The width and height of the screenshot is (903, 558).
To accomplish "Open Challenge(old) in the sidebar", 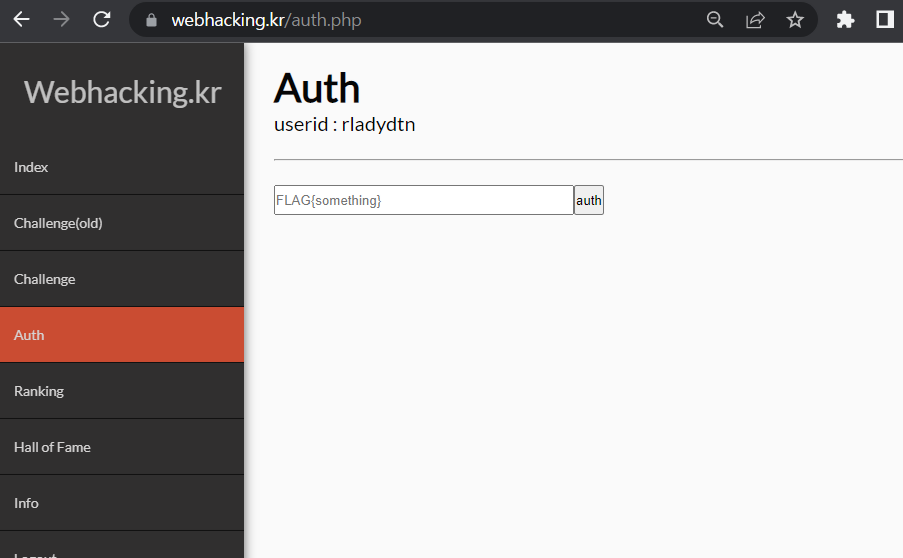I will [x=122, y=223].
